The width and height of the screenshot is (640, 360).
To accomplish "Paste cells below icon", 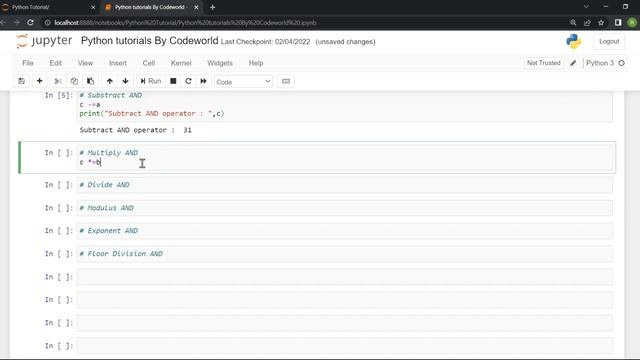I will coord(91,81).
